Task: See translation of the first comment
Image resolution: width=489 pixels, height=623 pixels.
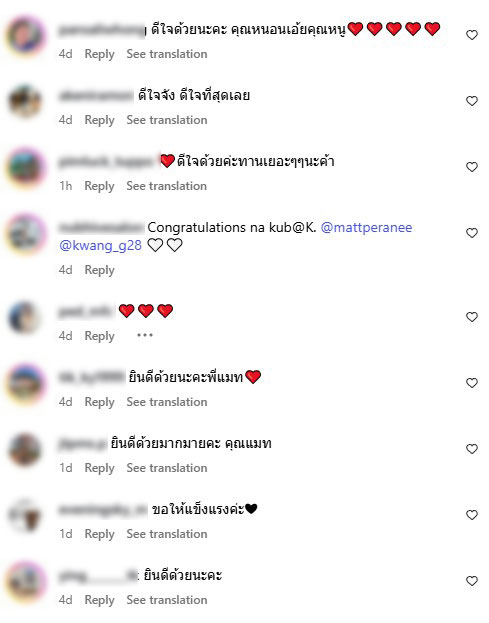Action: point(167,54)
